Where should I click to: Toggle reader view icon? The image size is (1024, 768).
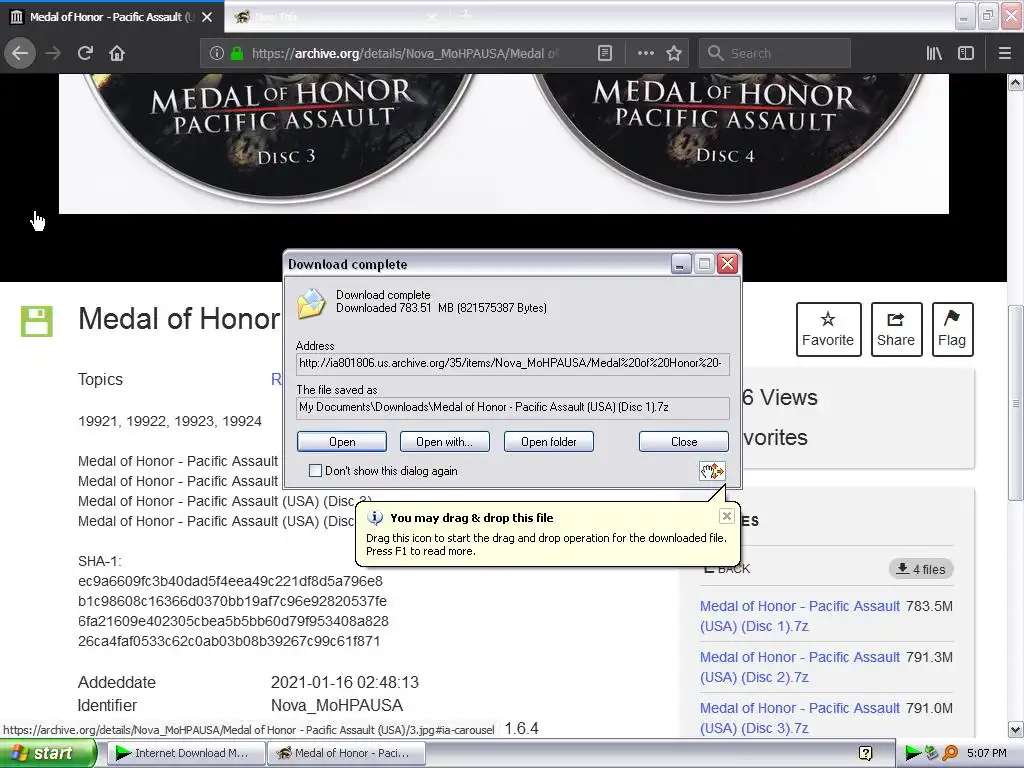click(605, 54)
